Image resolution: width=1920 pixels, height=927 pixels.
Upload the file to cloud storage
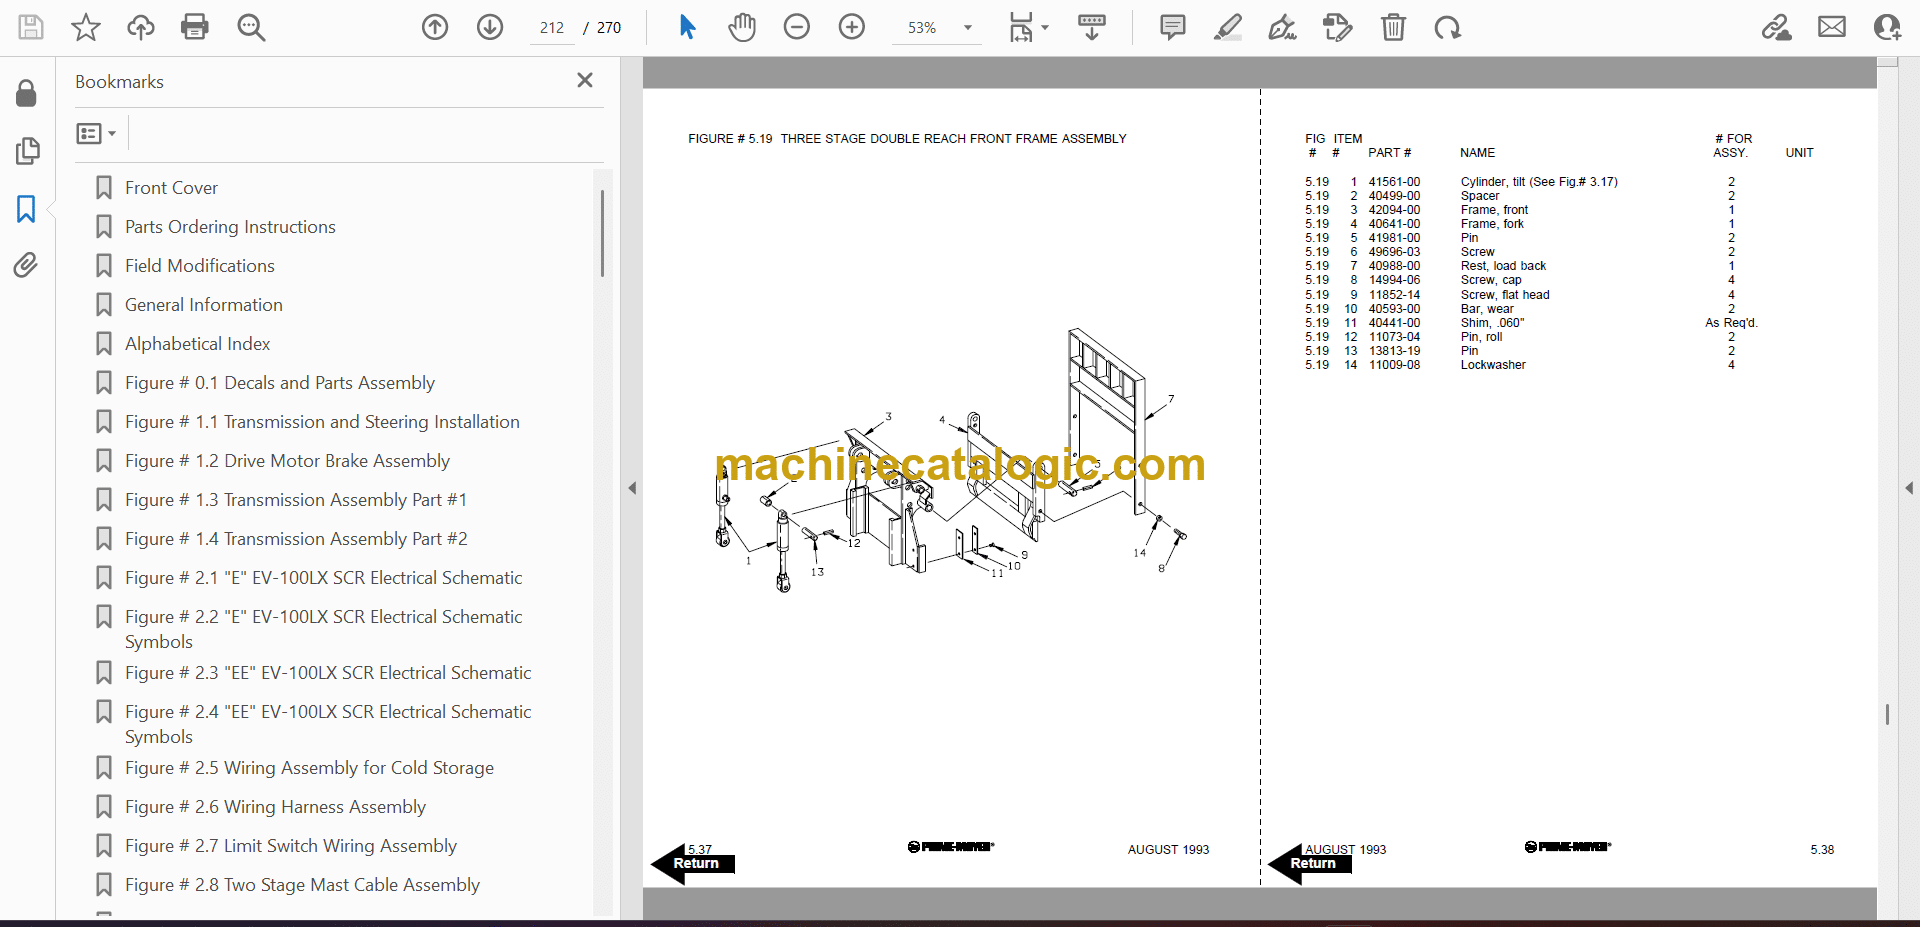[x=141, y=27]
